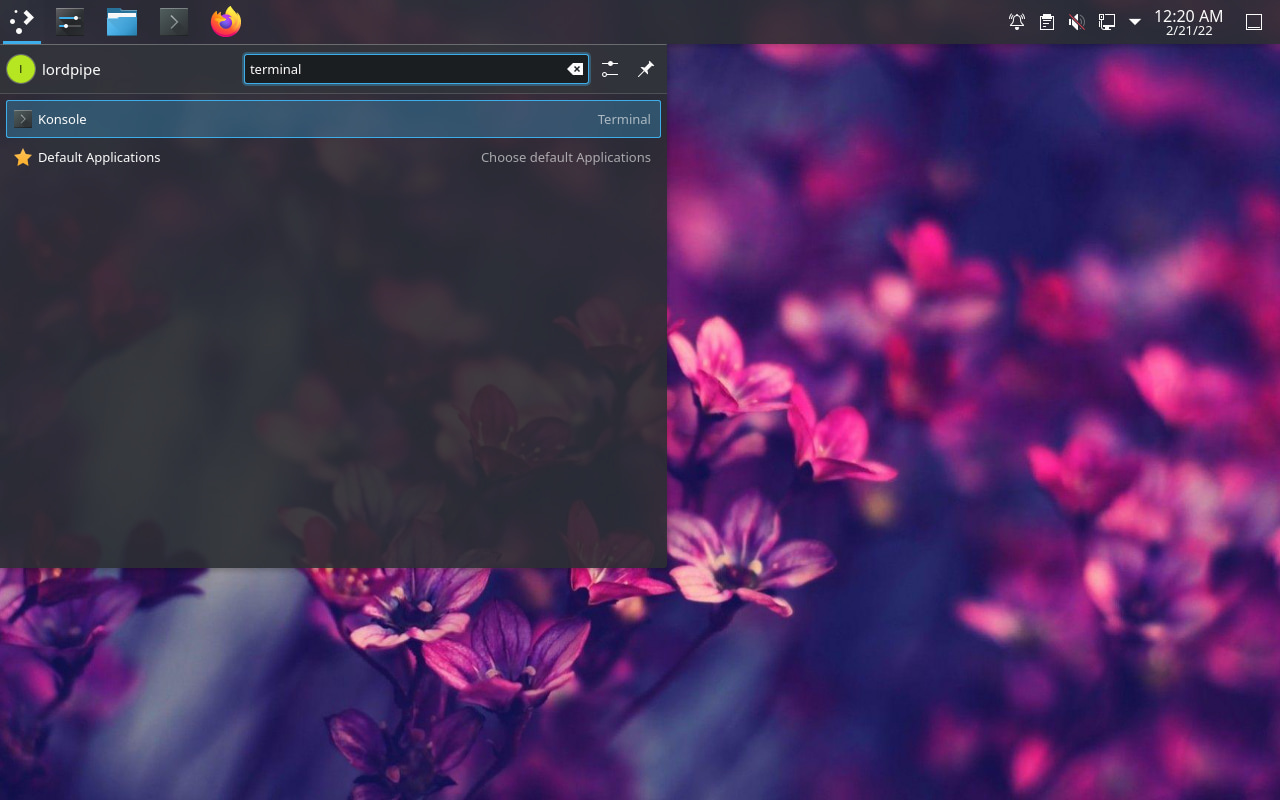The height and width of the screenshot is (800, 1280).
Task: Unmute system audio in the tray
Action: [1077, 21]
